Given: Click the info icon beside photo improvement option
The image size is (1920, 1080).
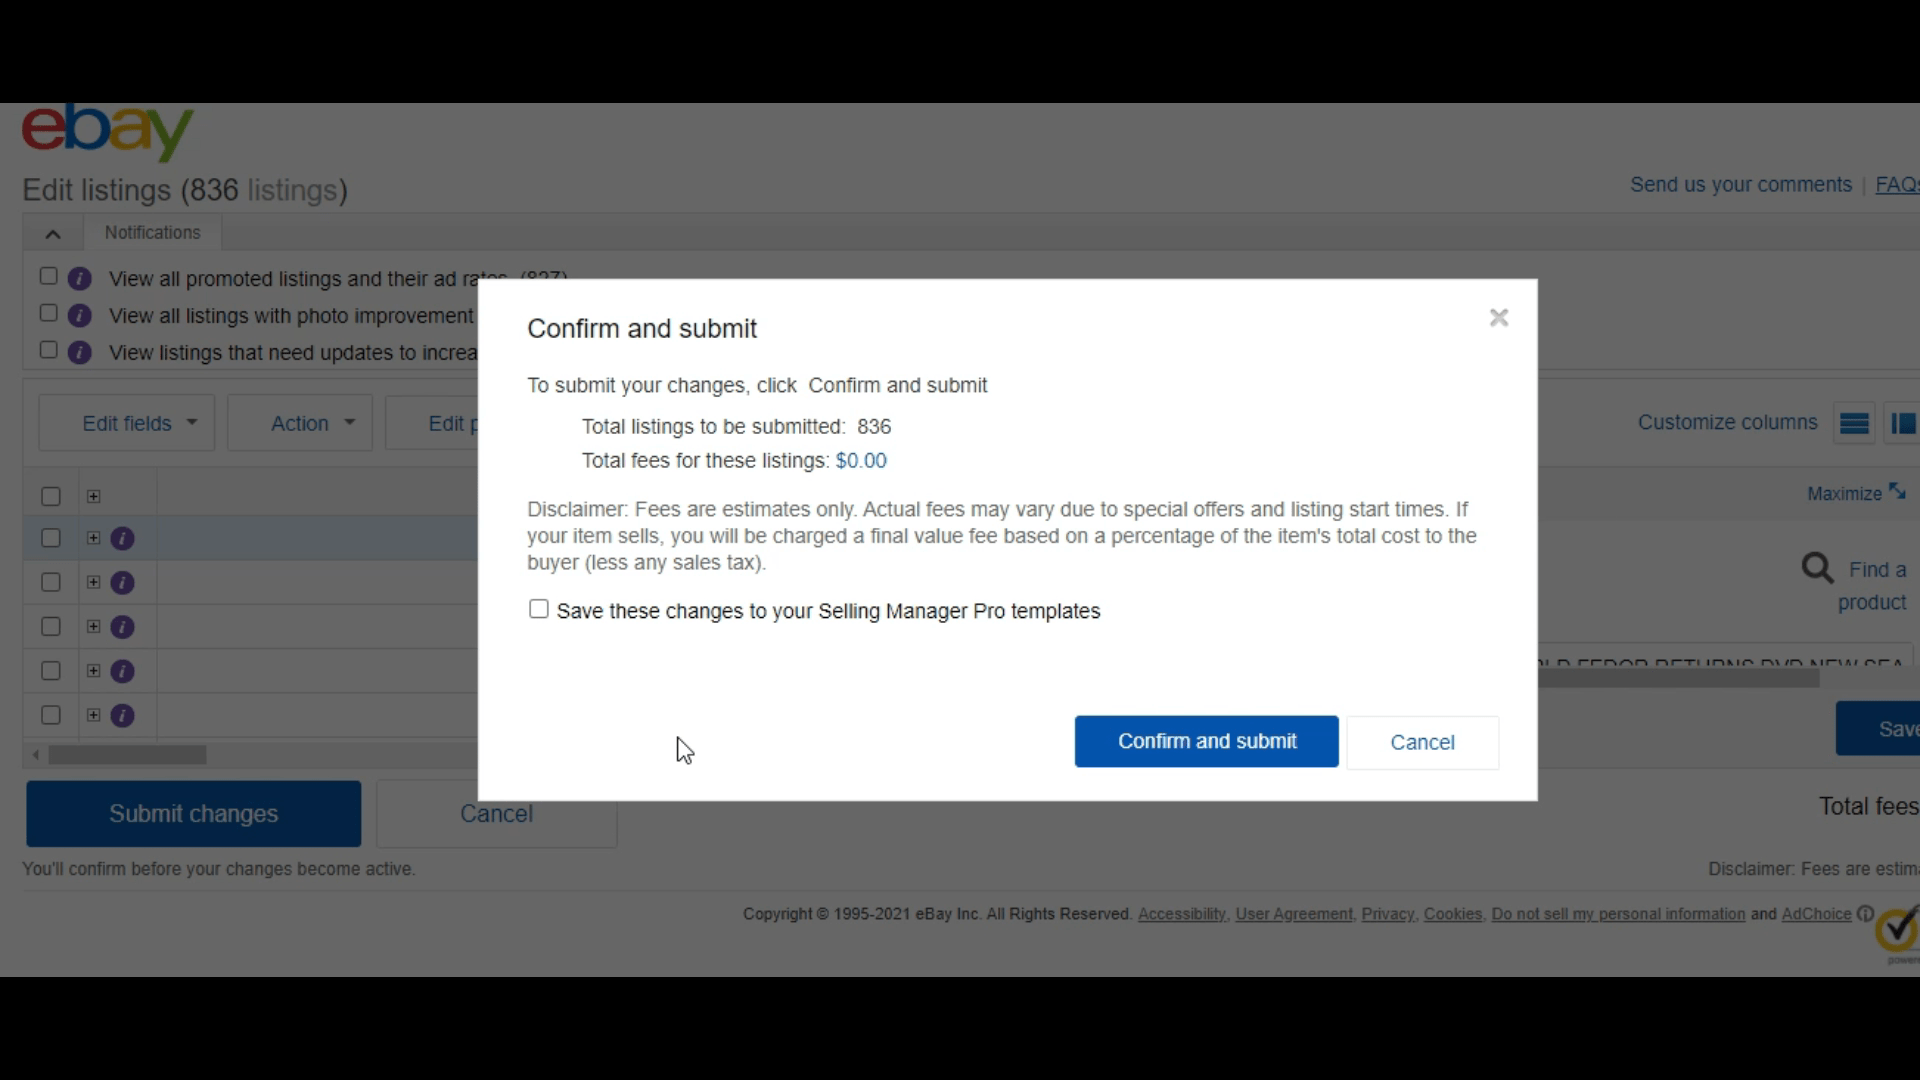Looking at the screenshot, I should pos(80,313).
